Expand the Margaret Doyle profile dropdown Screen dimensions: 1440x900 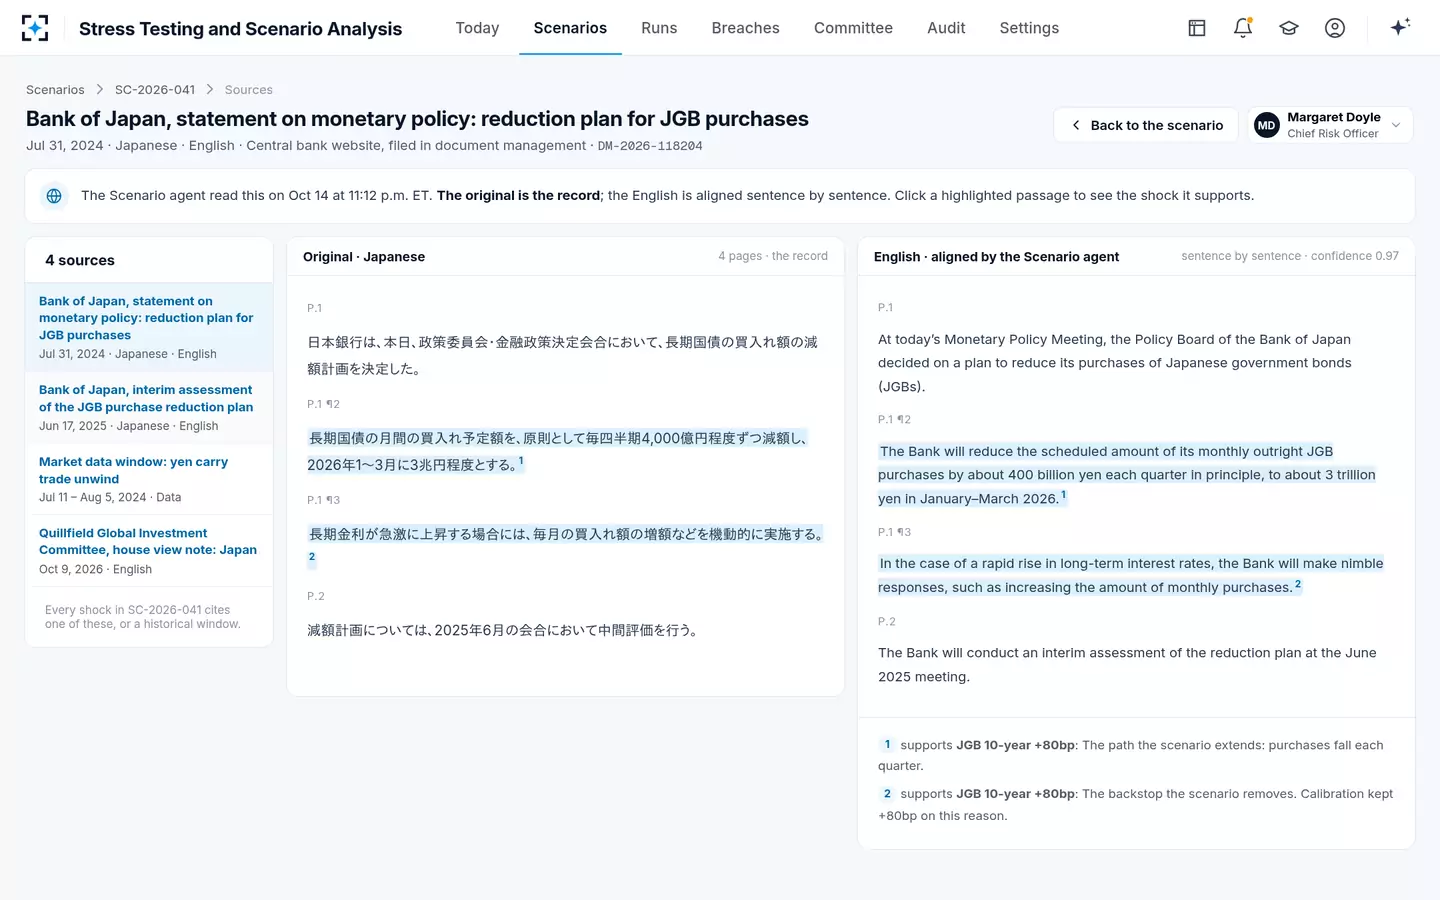[1396, 125]
